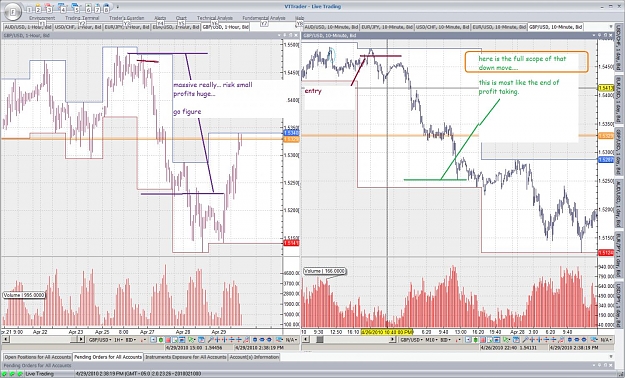The height and width of the screenshot is (378, 625).
Task: Open the Fundamental Analysis menu
Action: tap(264, 18)
